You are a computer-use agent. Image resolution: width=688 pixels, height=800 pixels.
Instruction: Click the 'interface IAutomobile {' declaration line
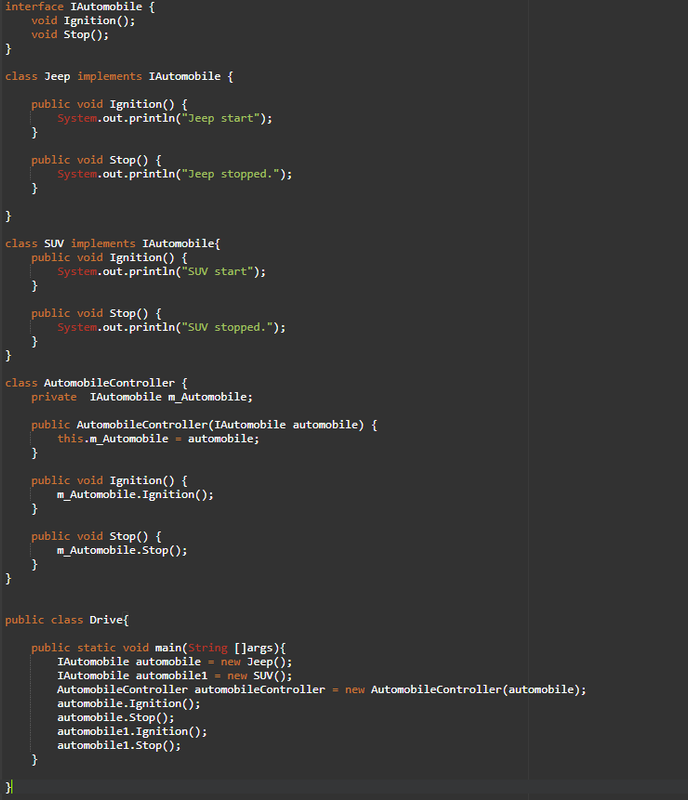point(80,7)
